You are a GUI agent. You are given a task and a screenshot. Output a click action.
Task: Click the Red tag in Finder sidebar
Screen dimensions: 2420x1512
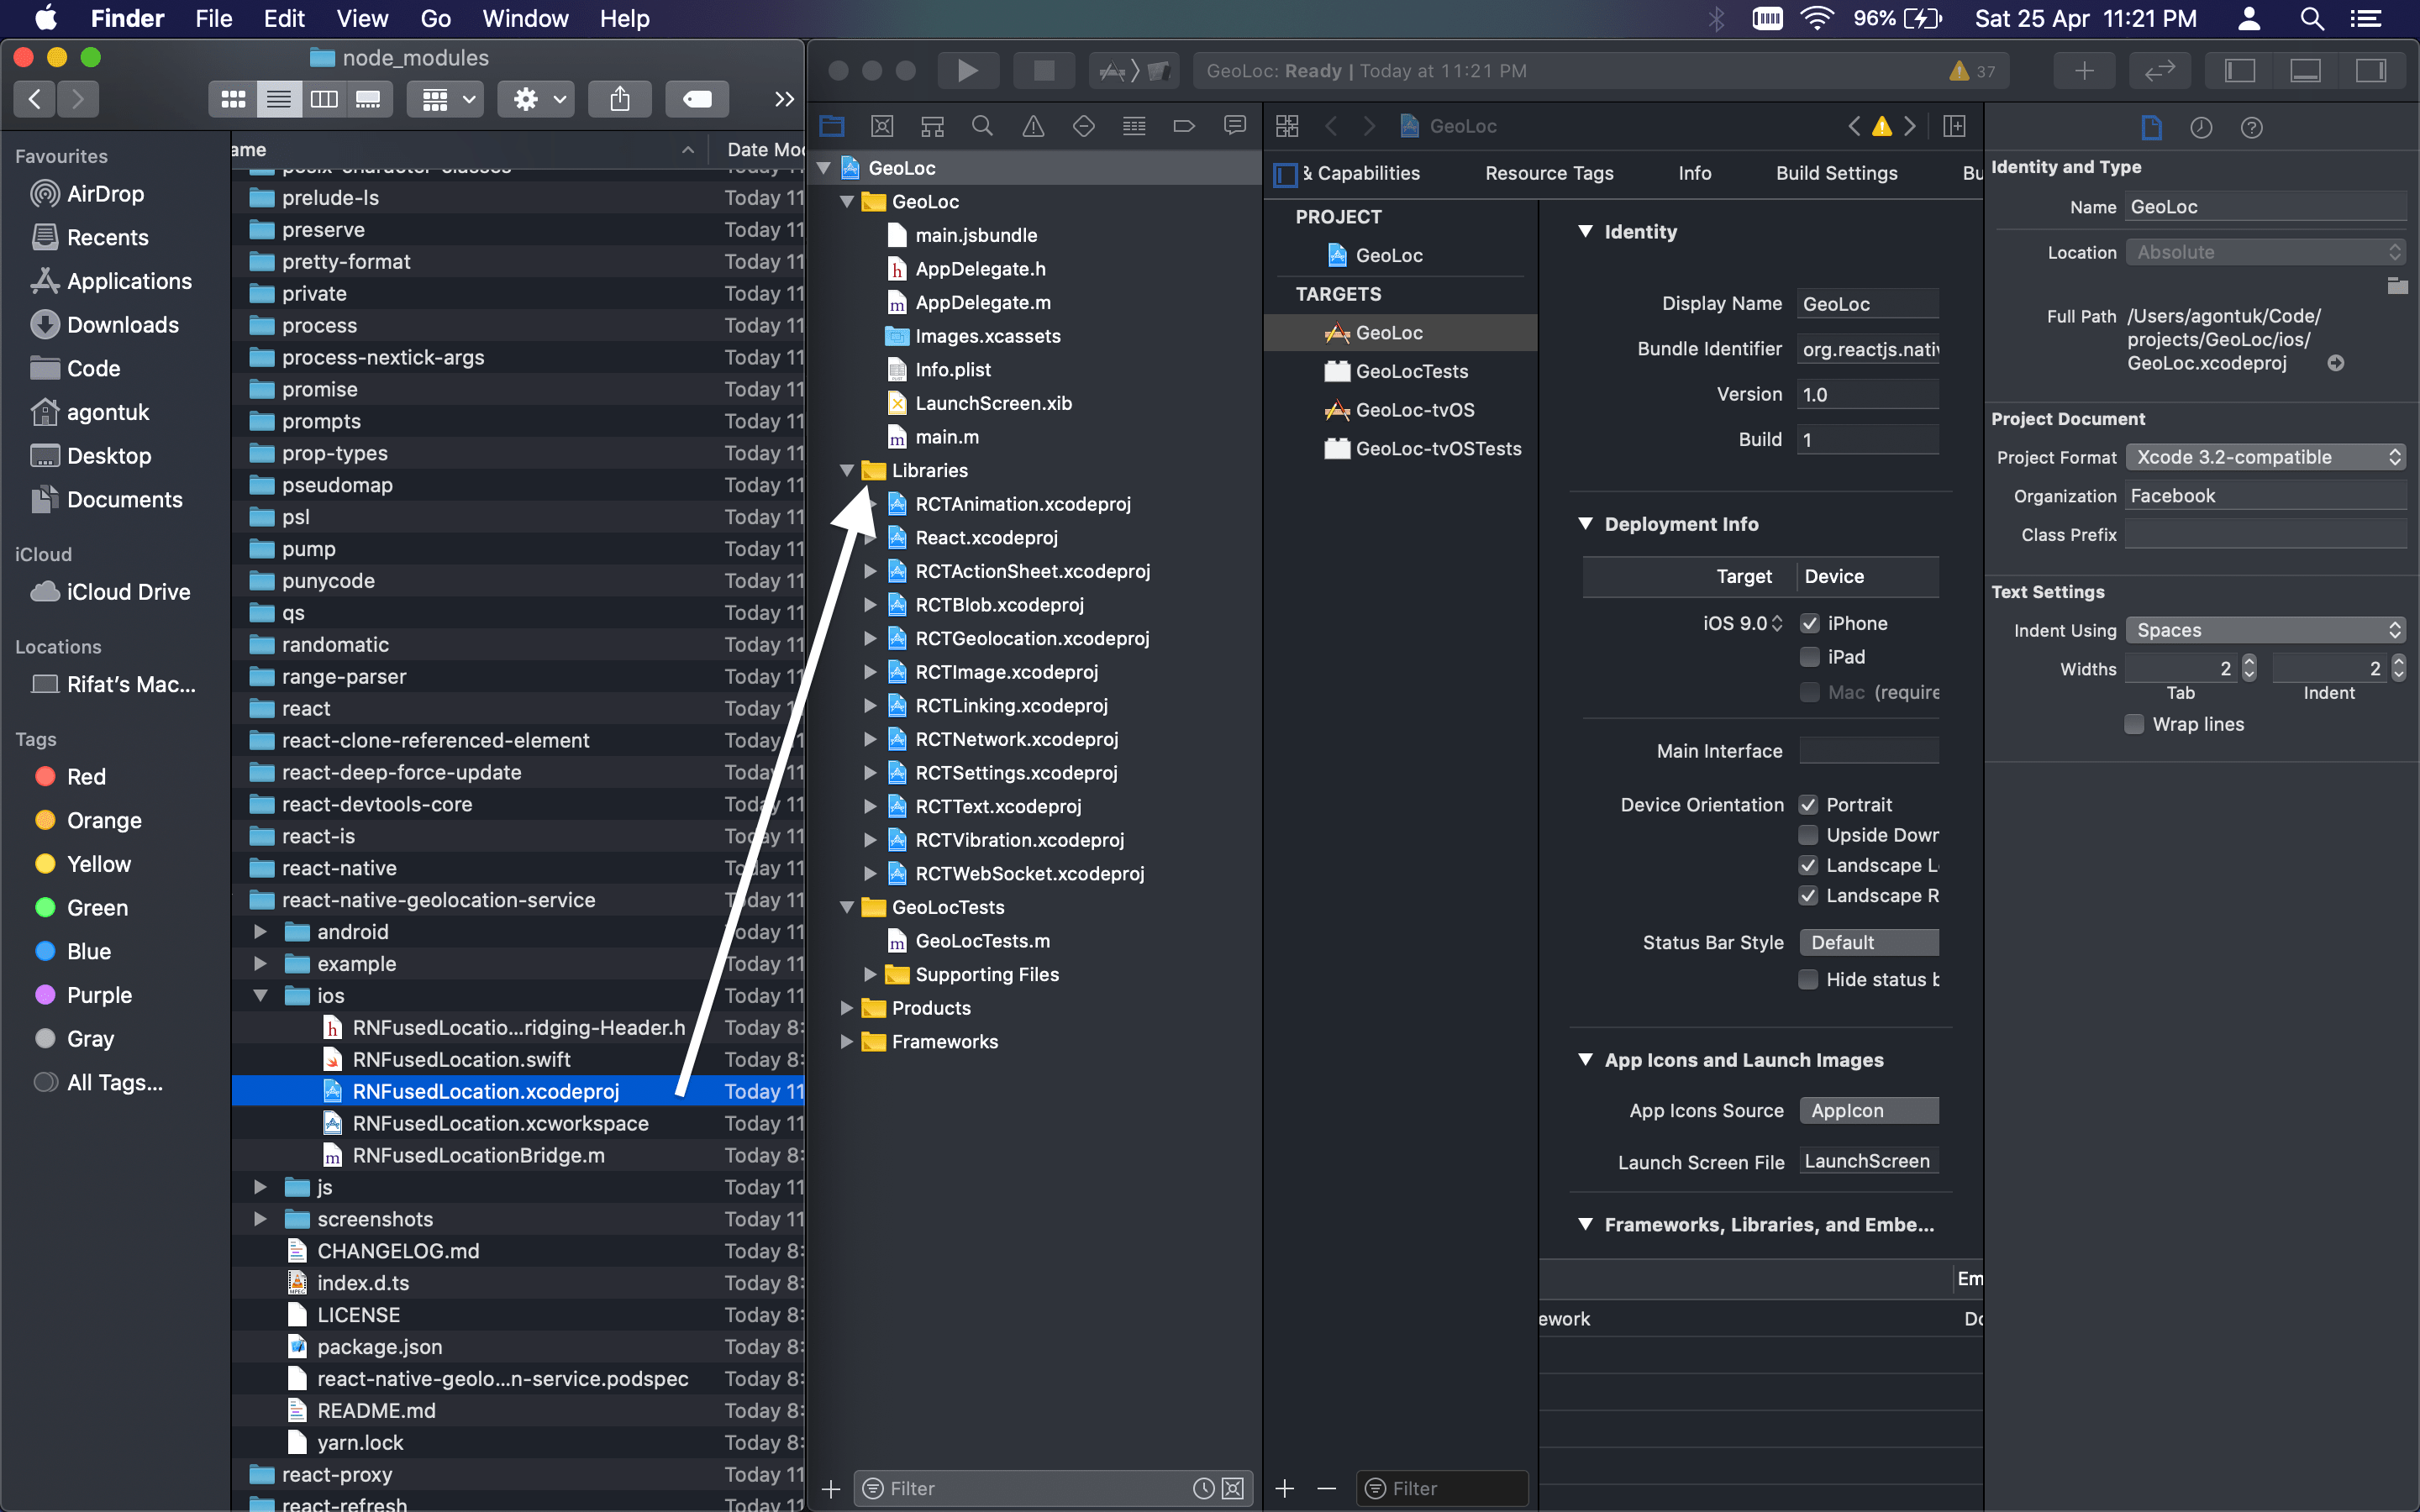pyautogui.click(x=86, y=777)
